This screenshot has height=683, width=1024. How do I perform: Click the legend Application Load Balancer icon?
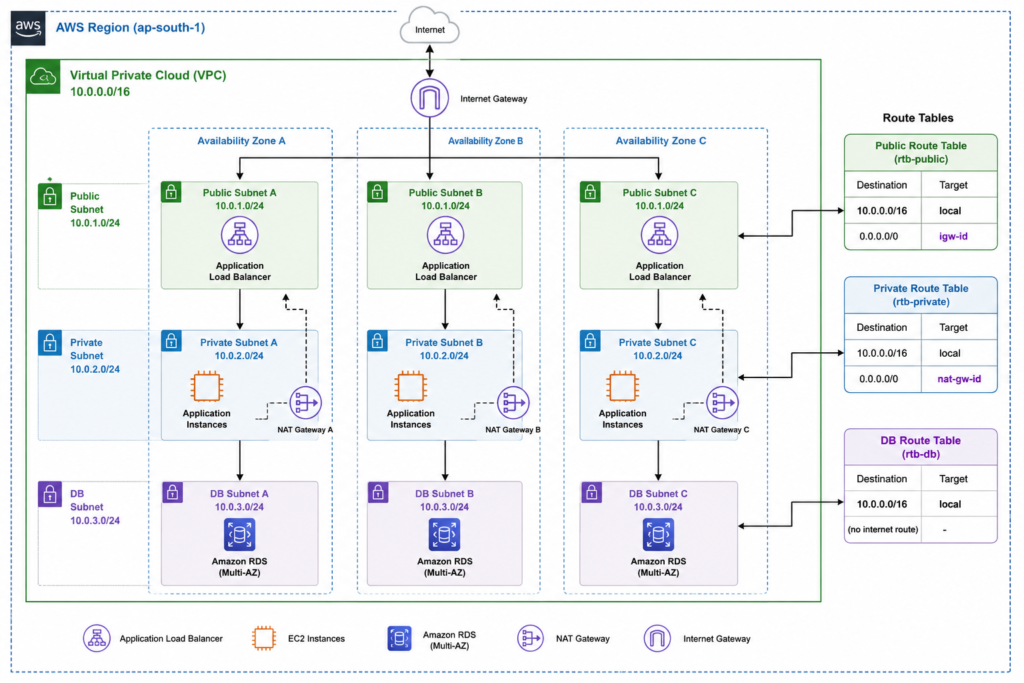coord(97,638)
